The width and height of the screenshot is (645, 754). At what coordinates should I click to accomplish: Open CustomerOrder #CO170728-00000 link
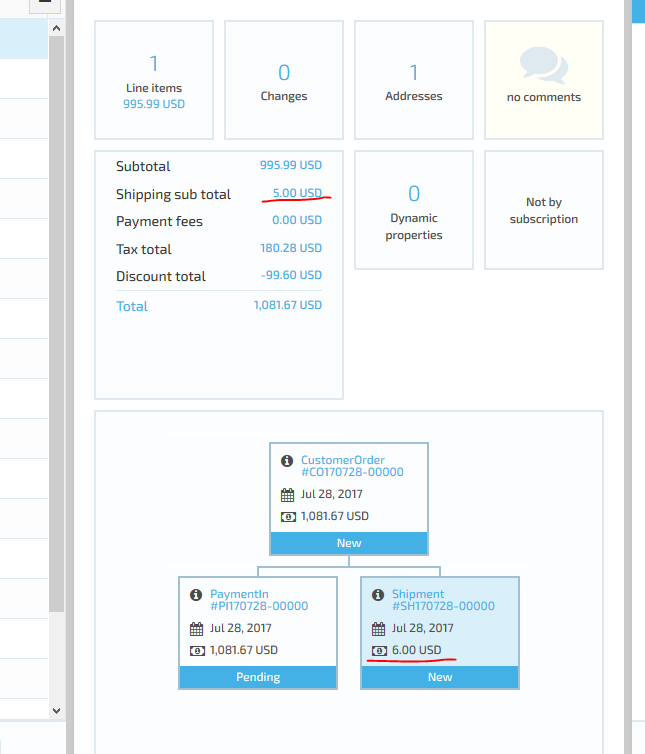(x=352, y=466)
